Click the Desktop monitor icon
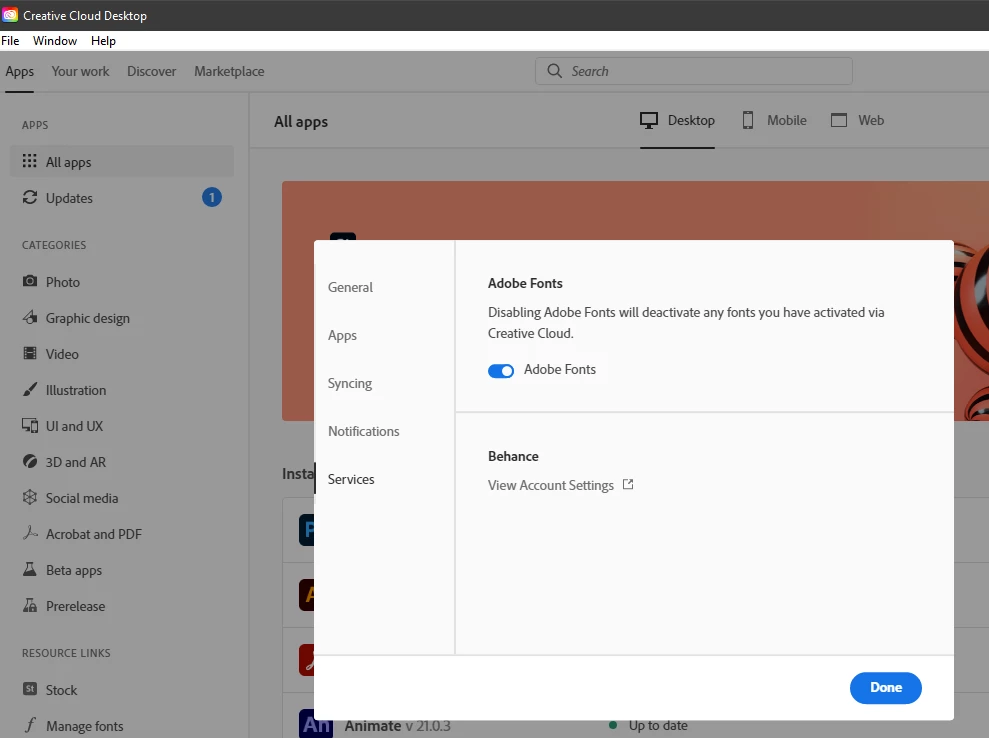The image size is (989, 738). tap(648, 120)
